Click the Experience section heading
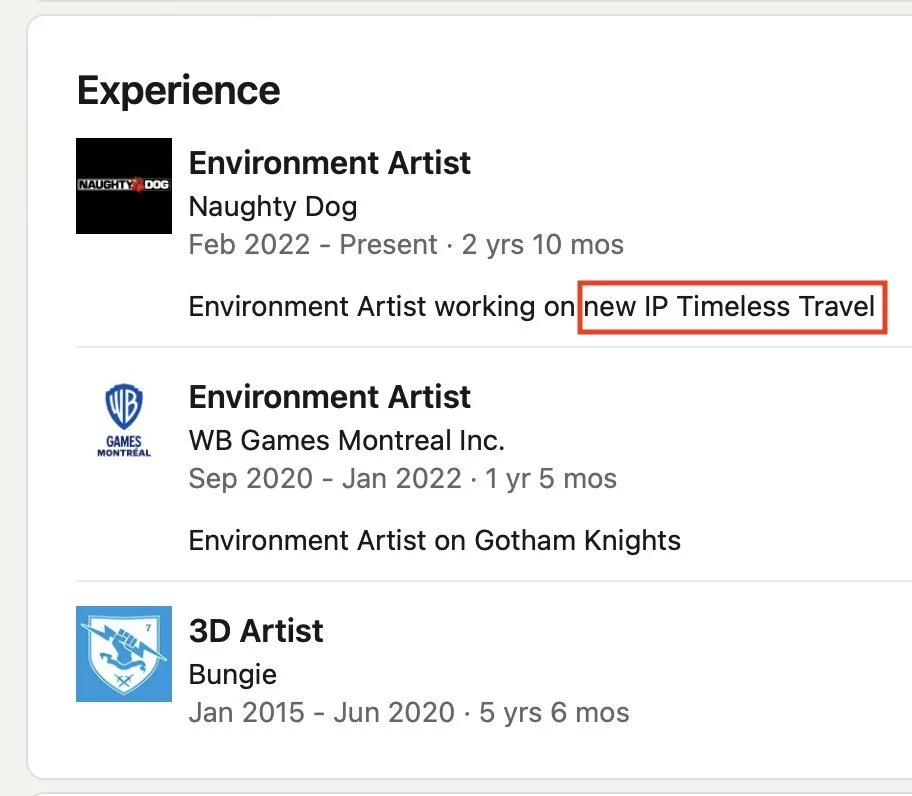 (x=178, y=91)
